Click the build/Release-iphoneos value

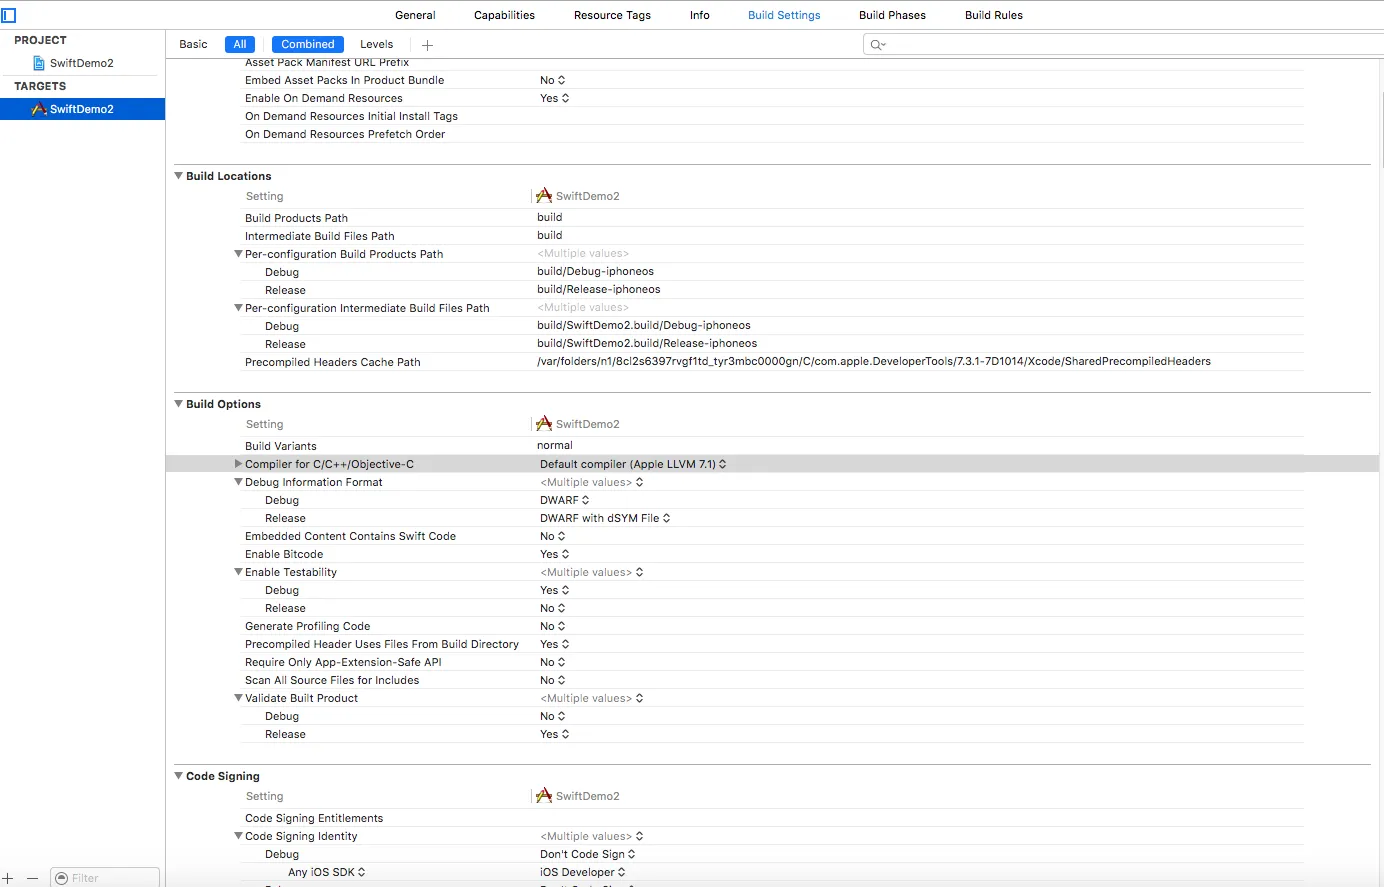pyautogui.click(x=598, y=290)
